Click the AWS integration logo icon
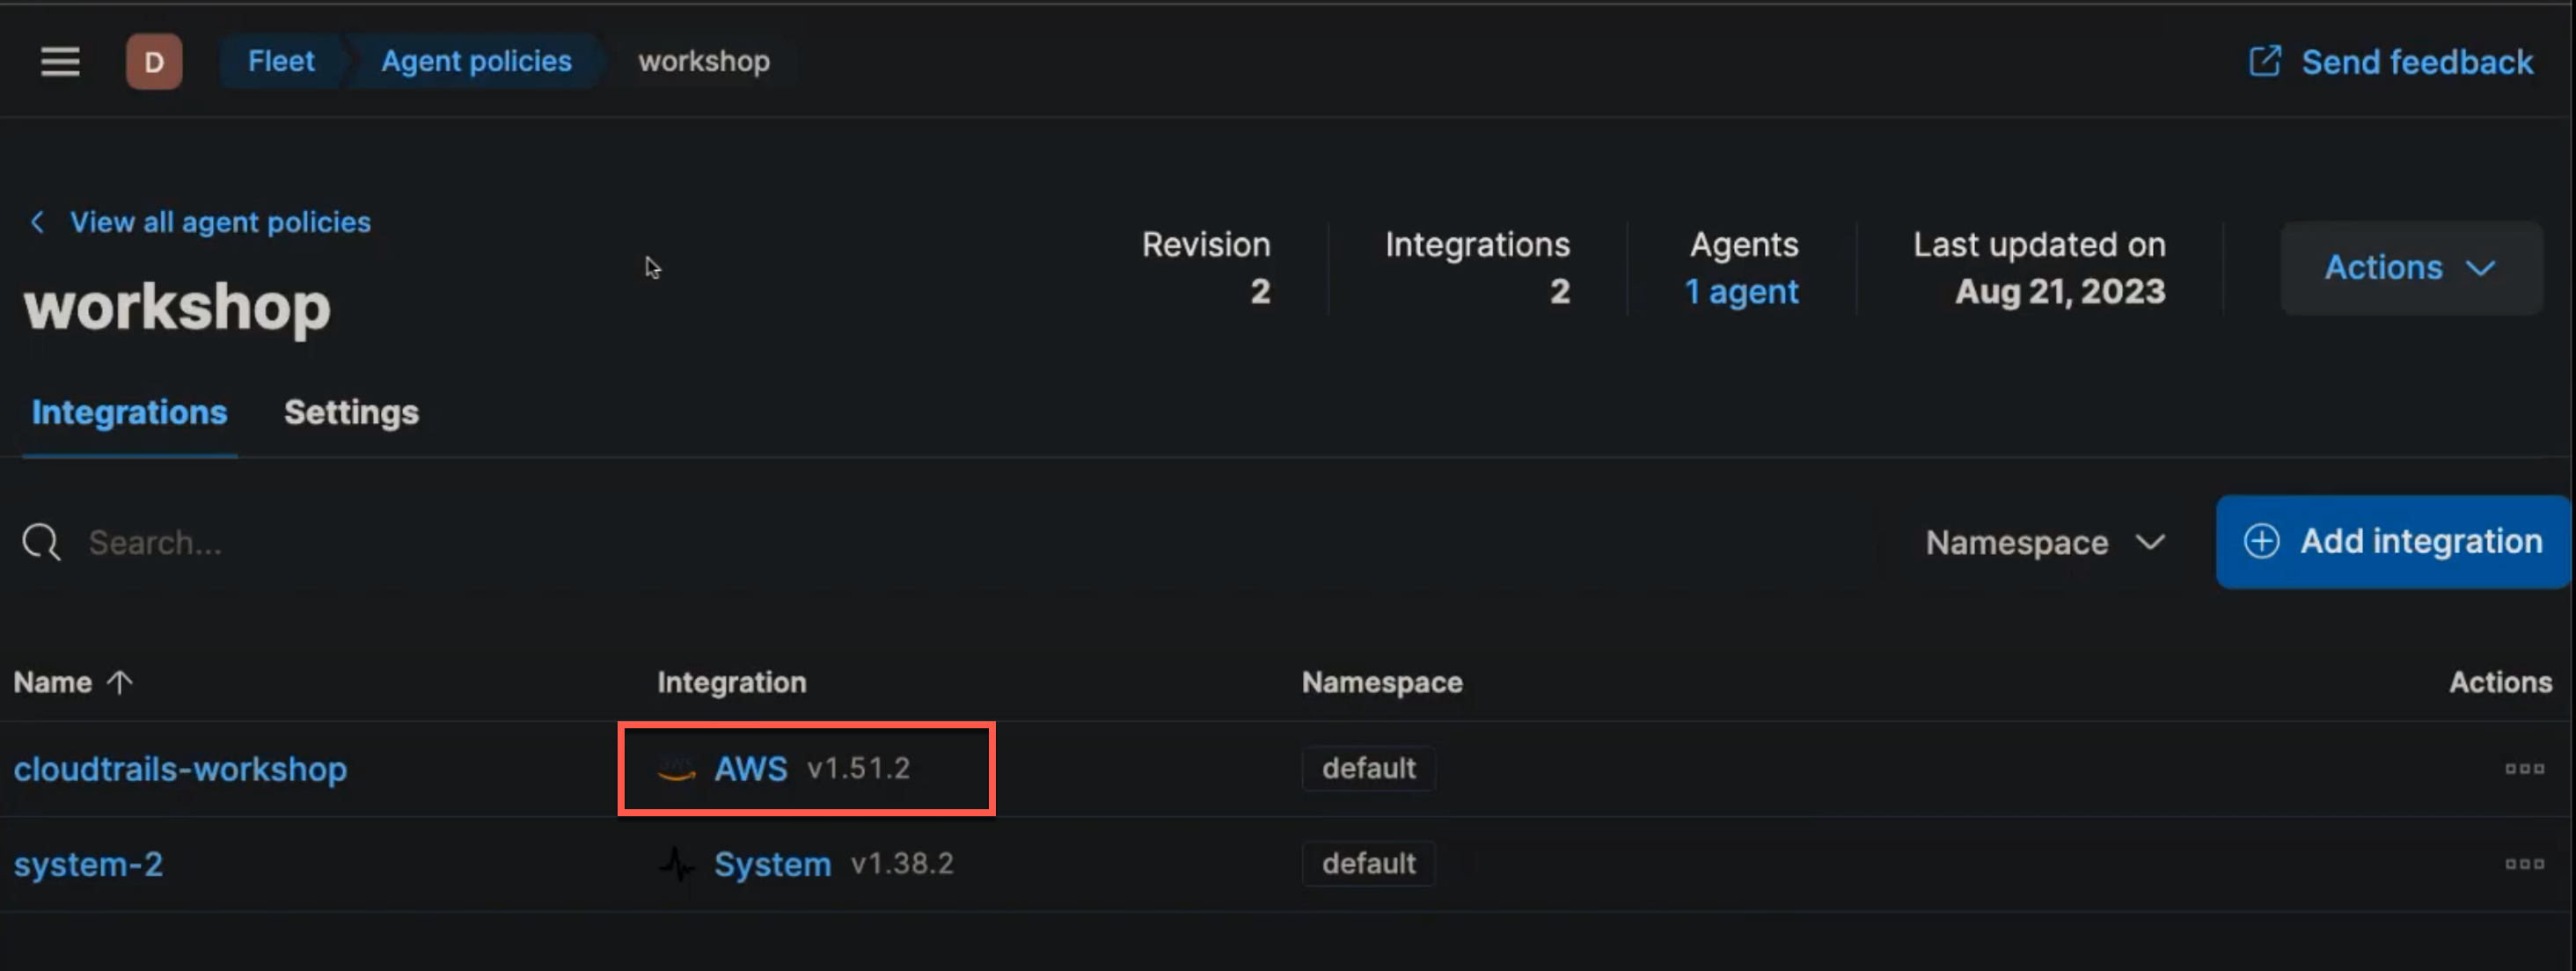2576x971 pixels. tap(676, 769)
